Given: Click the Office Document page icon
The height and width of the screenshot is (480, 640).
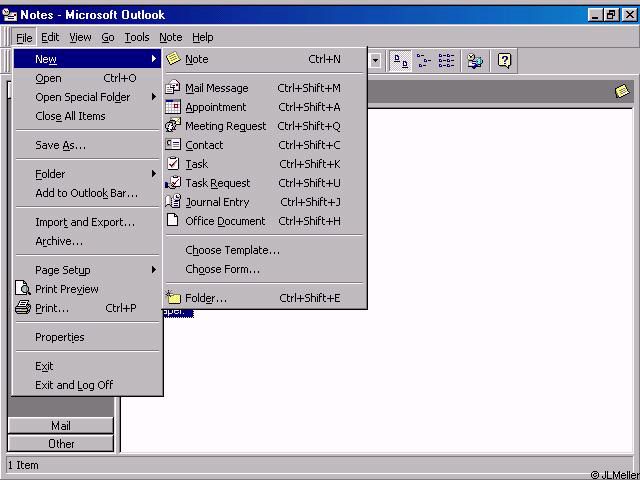Looking at the screenshot, I should coord(173,220).
